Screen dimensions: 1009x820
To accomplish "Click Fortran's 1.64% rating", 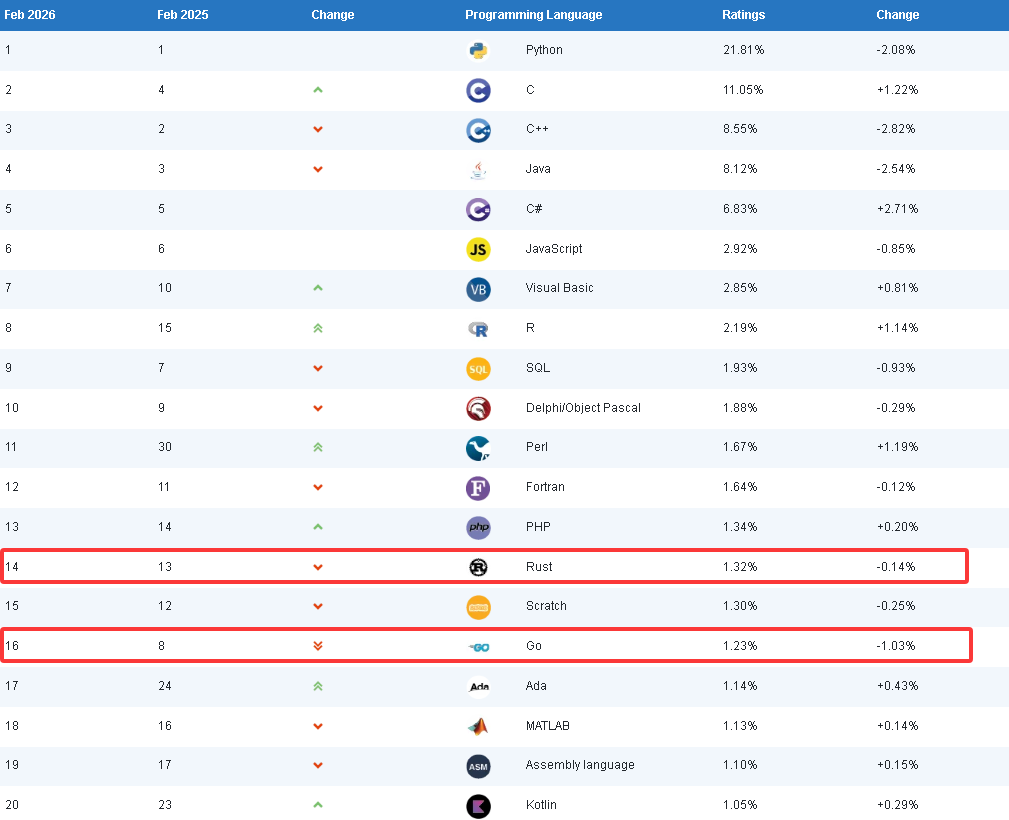I will [740, 487].
